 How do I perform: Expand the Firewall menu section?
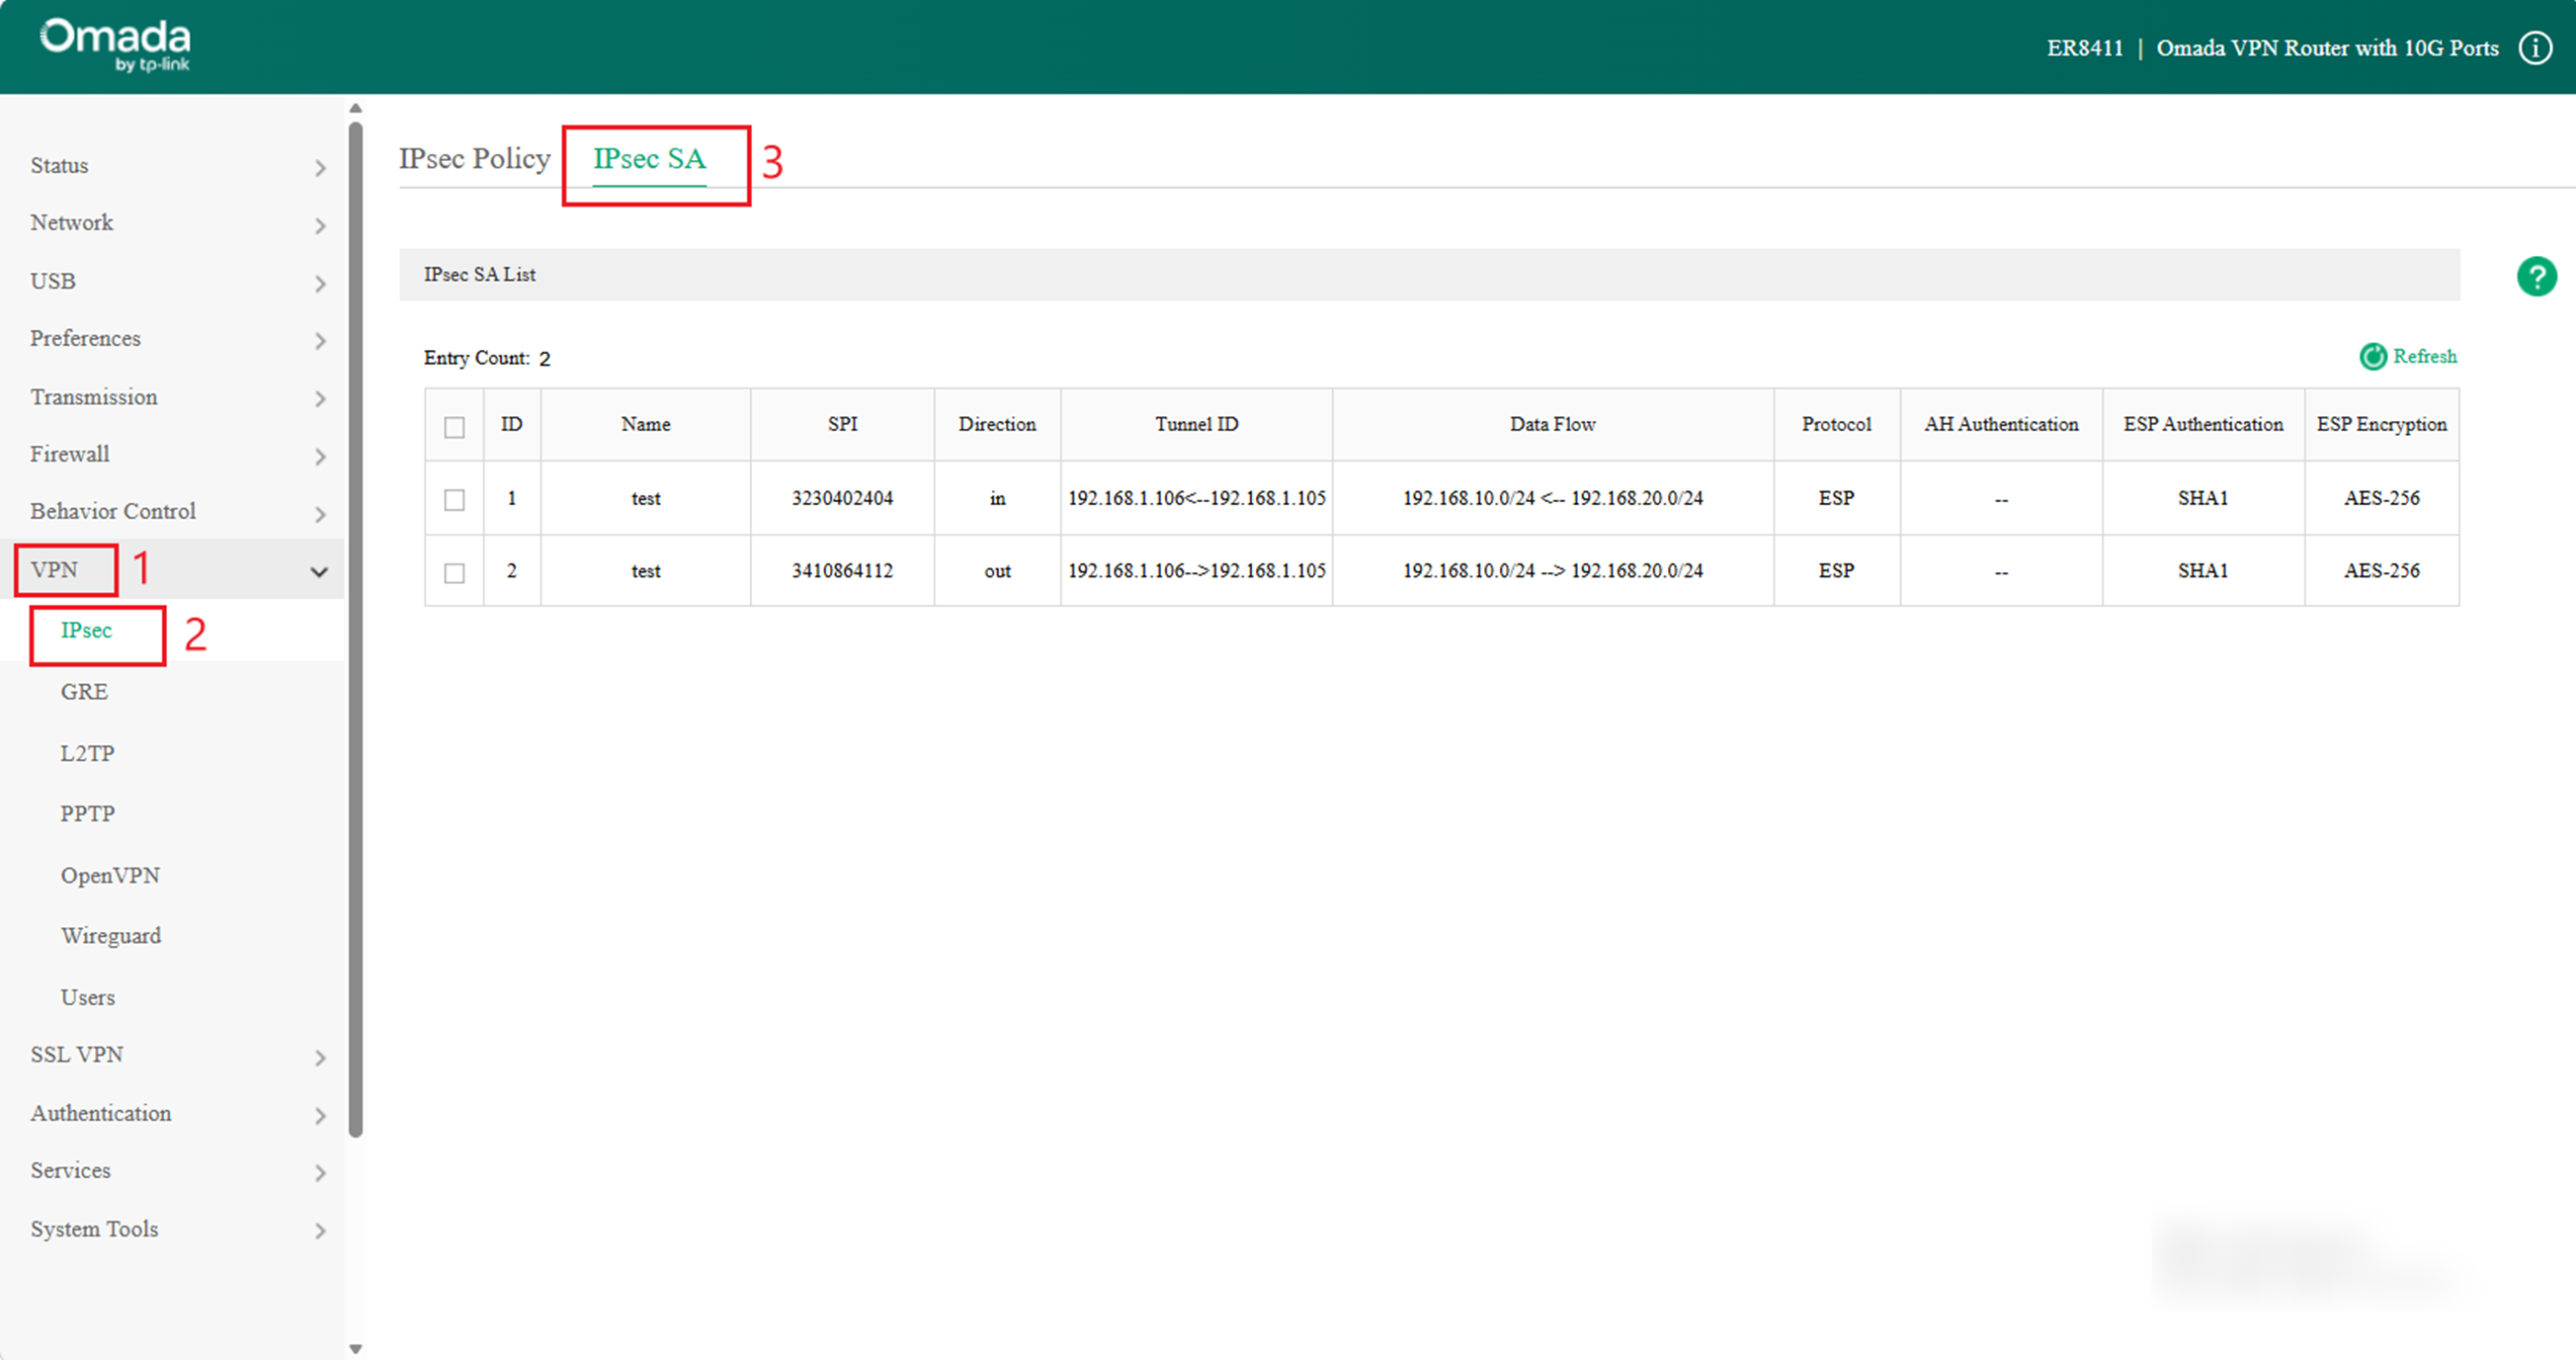click(x=69, y=454)
